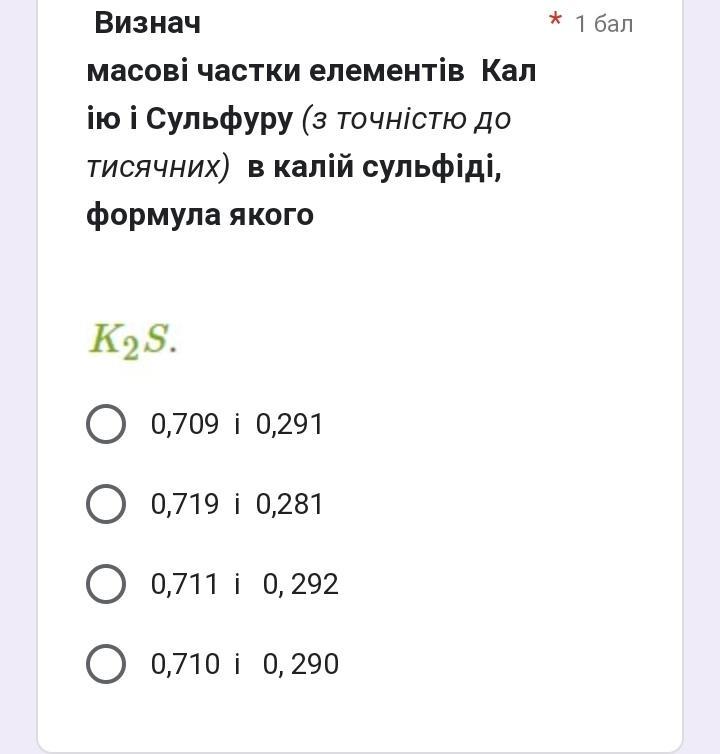Select the radio button for 0,709 і 0,291
Viewport: 720px width, 754px height.
pos(106,424)
